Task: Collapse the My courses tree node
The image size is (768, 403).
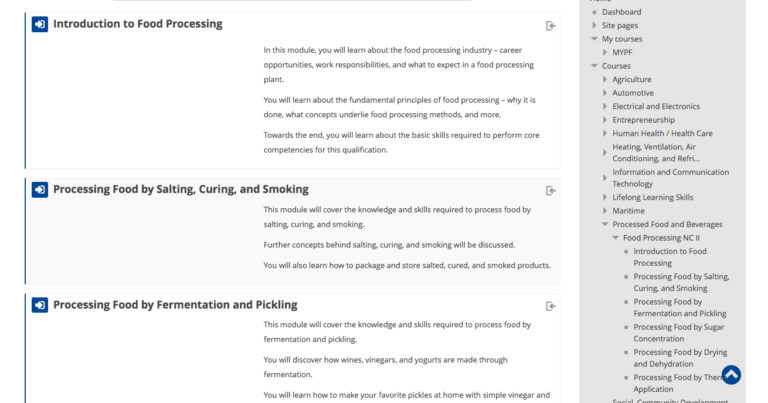Action: [594, 39]
